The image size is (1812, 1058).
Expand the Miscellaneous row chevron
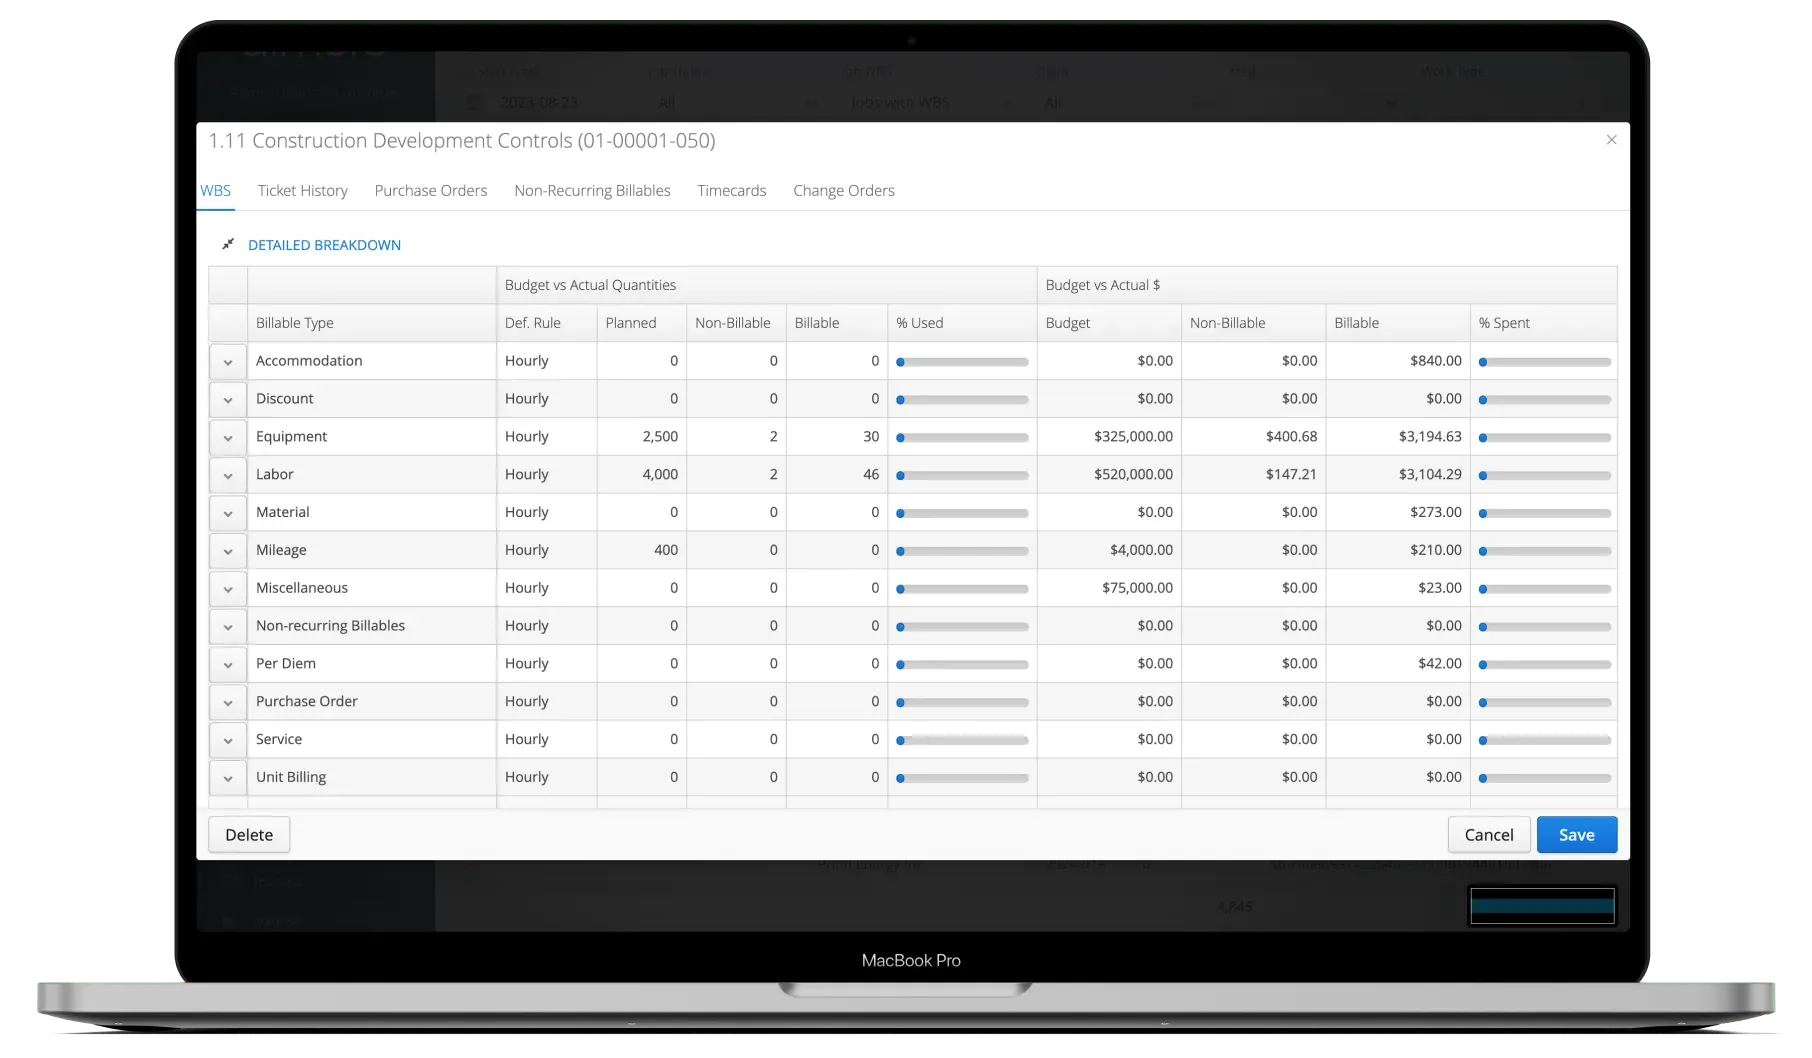pyautogui.click(x=228, y=589)
